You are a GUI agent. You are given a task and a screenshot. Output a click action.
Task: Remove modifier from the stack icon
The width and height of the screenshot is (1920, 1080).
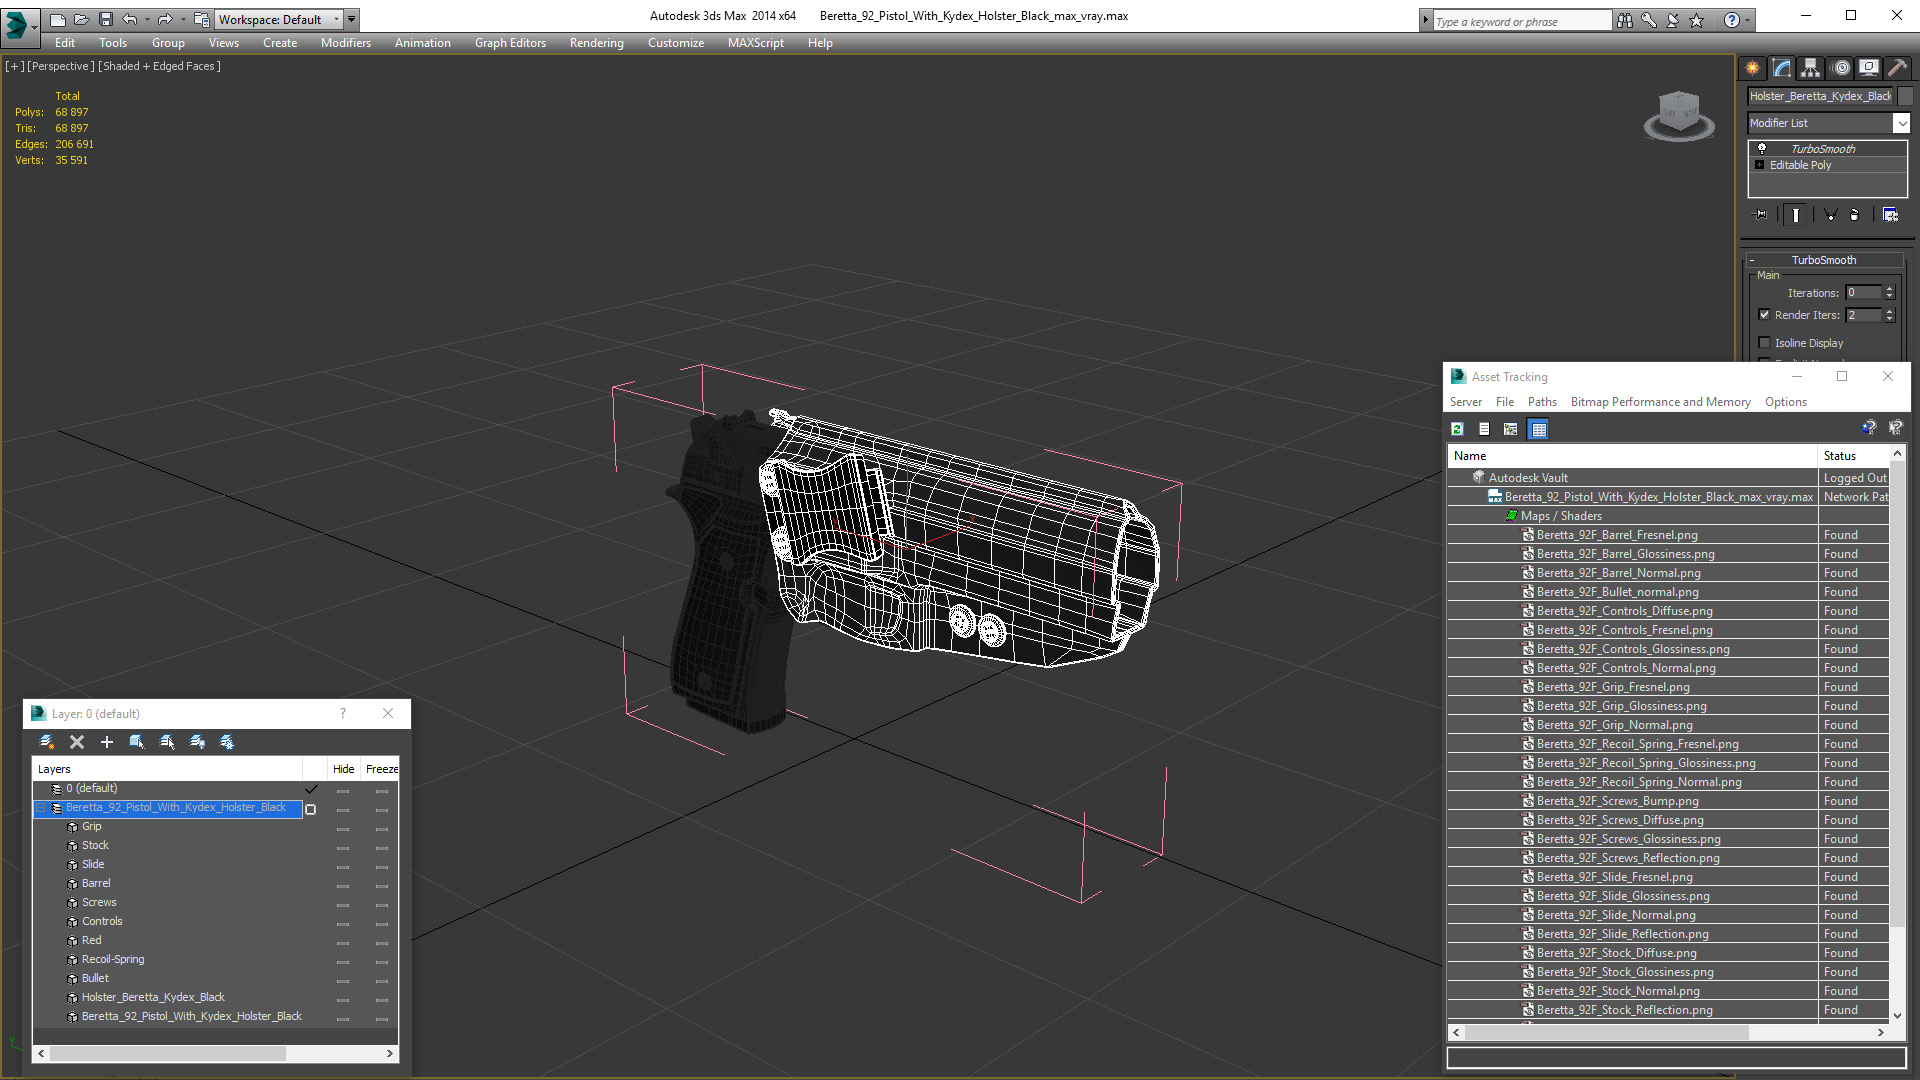[1855, 214]
